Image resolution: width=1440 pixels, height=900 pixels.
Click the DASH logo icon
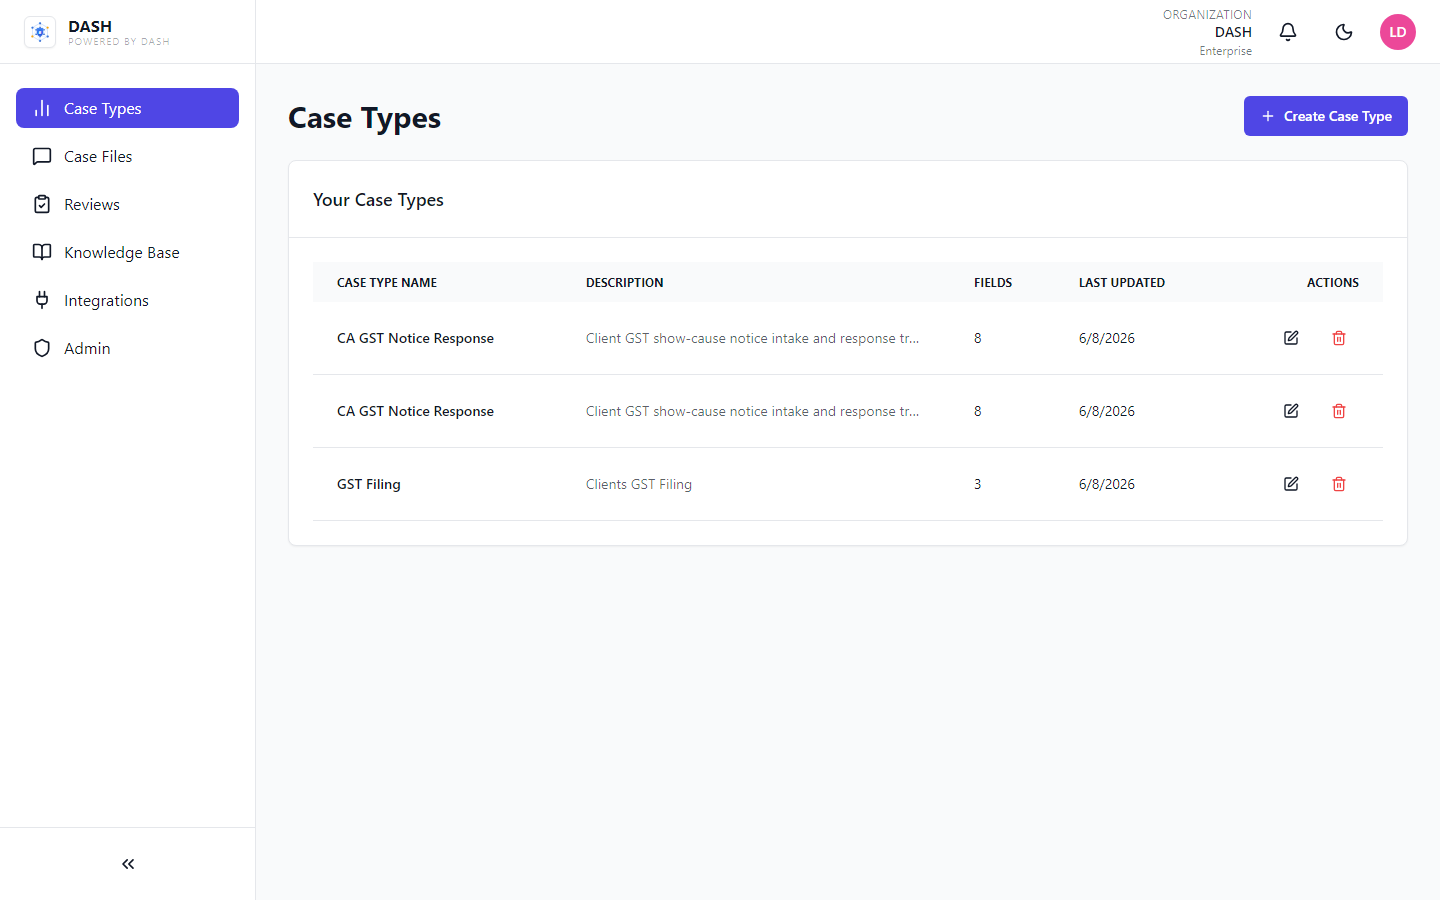[x=40, y=32]
